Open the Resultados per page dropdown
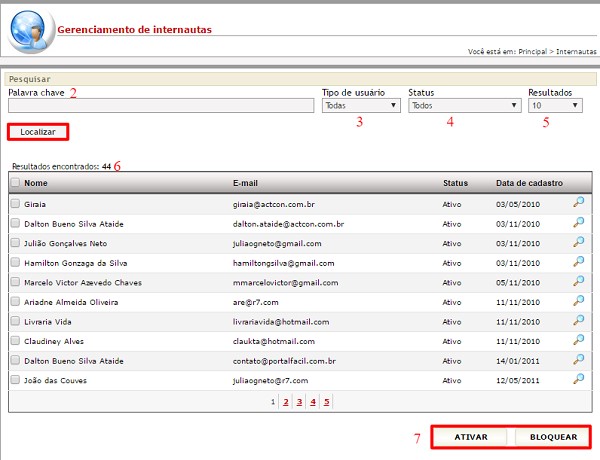This screenshot has height=460, width=600. click(555, 105)
